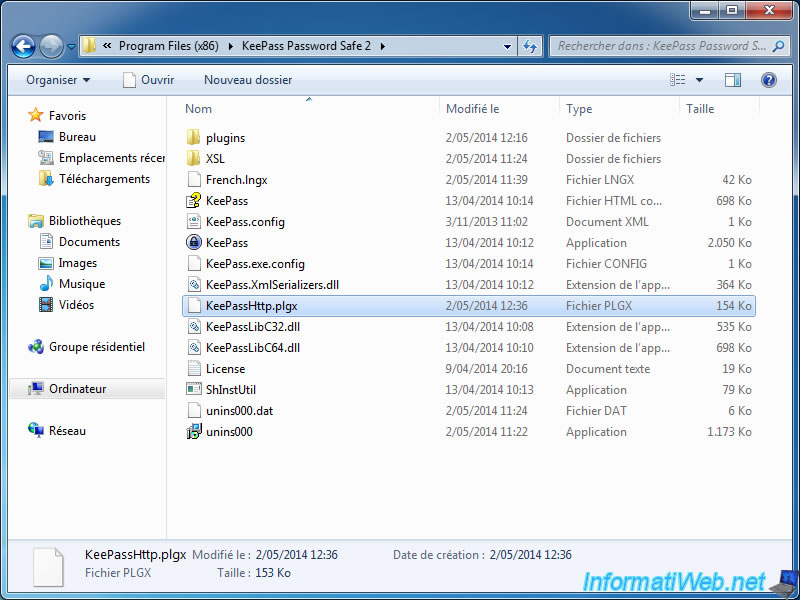Select the KeePass.XmlSerializers.dll icon
The image size is (800, 600).
tap(193, 284)
